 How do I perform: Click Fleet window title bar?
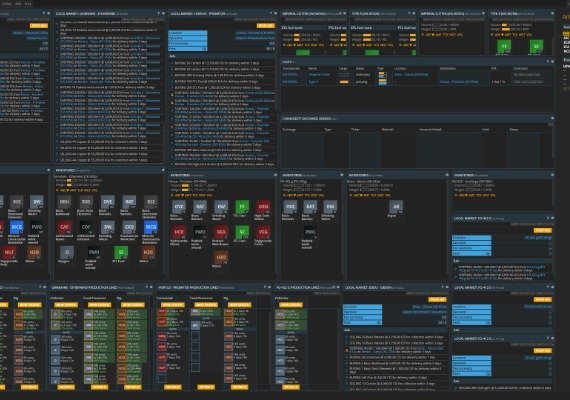417,62
